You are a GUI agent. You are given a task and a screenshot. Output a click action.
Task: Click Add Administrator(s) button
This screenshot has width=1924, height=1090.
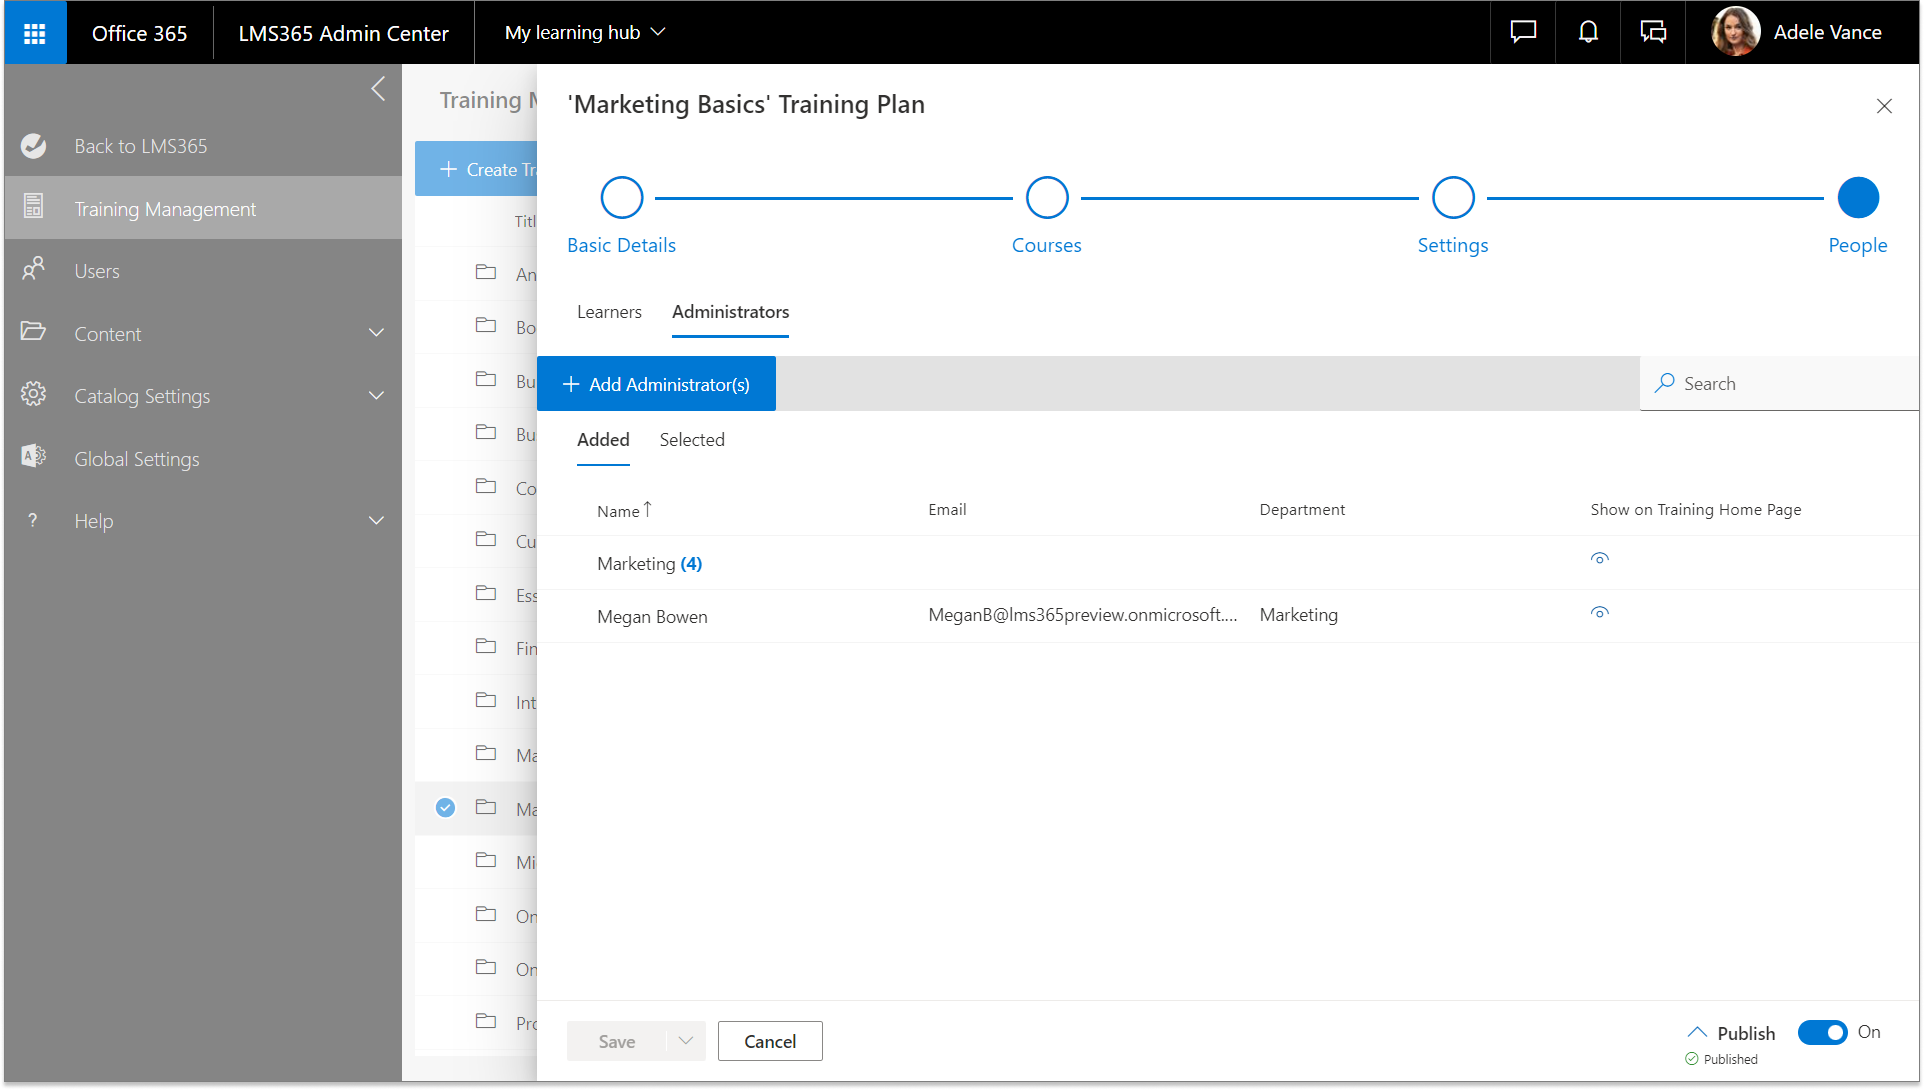coord(656,384)
